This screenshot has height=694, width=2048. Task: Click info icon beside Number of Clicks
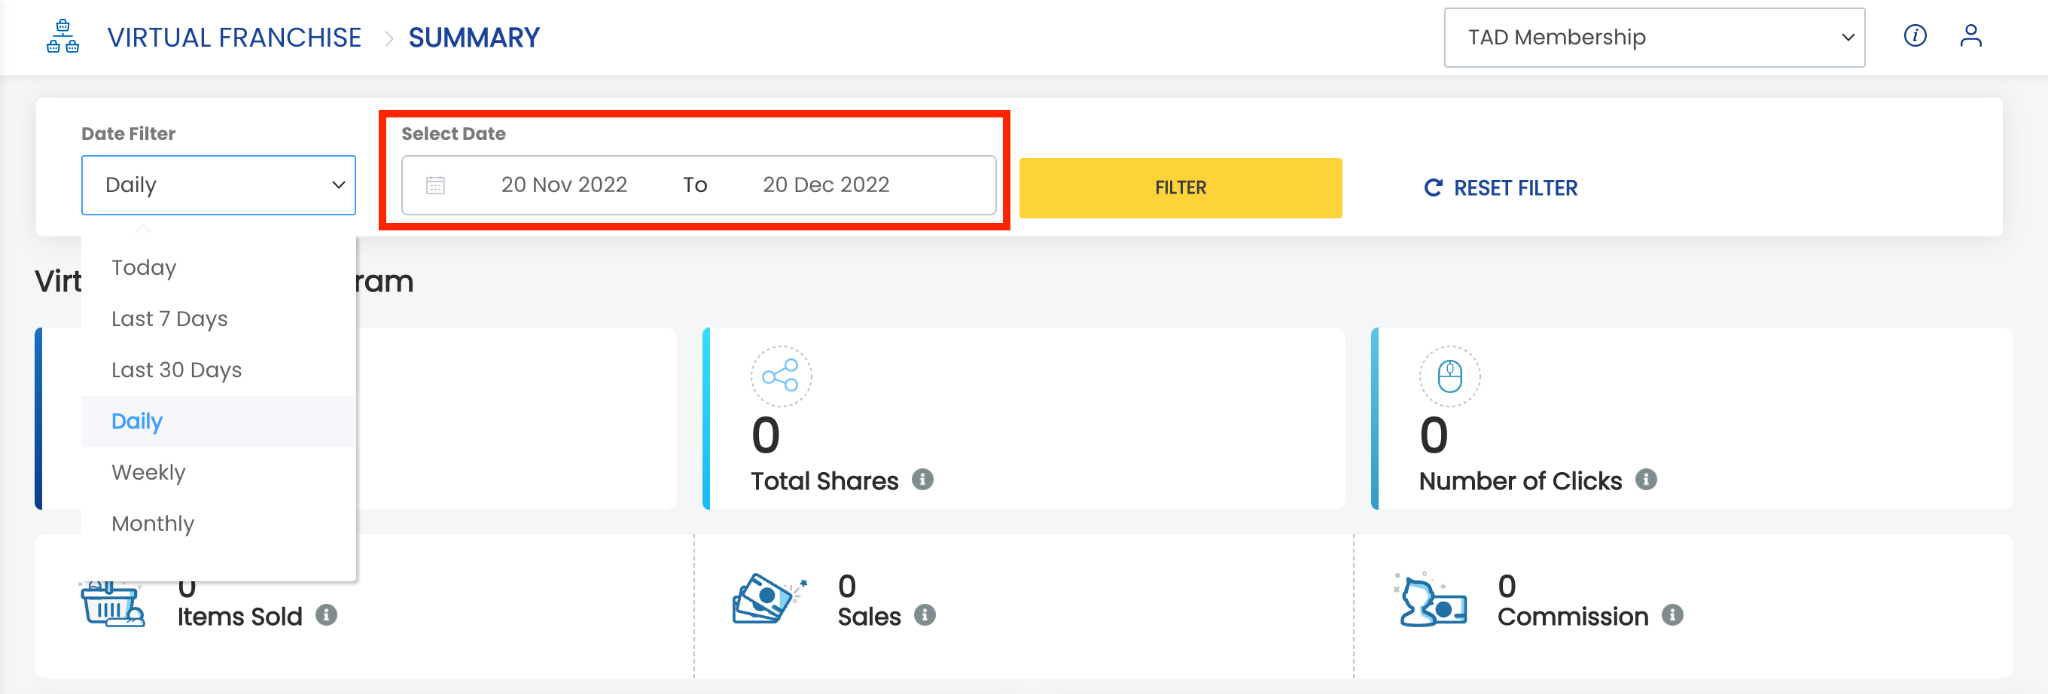1646,479
